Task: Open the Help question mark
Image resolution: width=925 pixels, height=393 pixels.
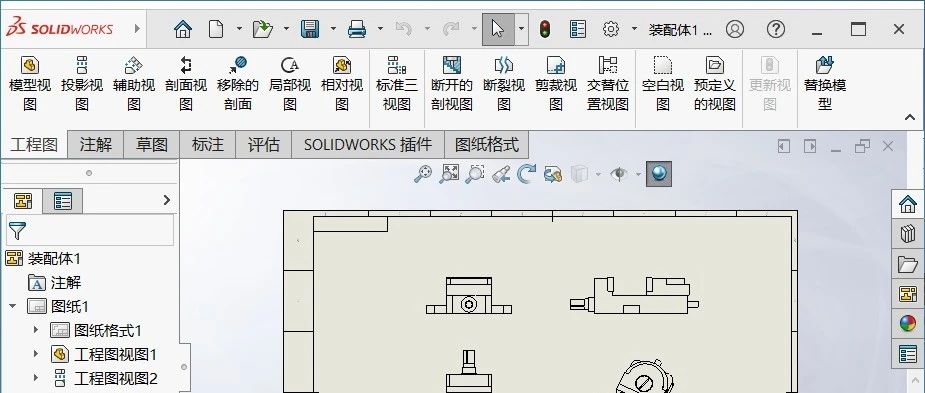Action: click(776, 29)
